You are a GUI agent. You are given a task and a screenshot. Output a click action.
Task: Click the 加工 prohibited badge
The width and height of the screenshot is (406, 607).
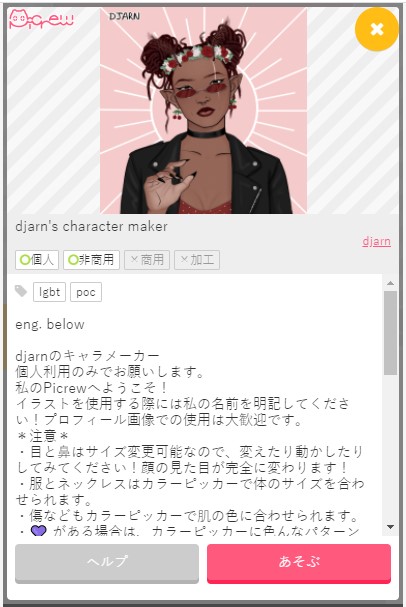click(197, 260)
